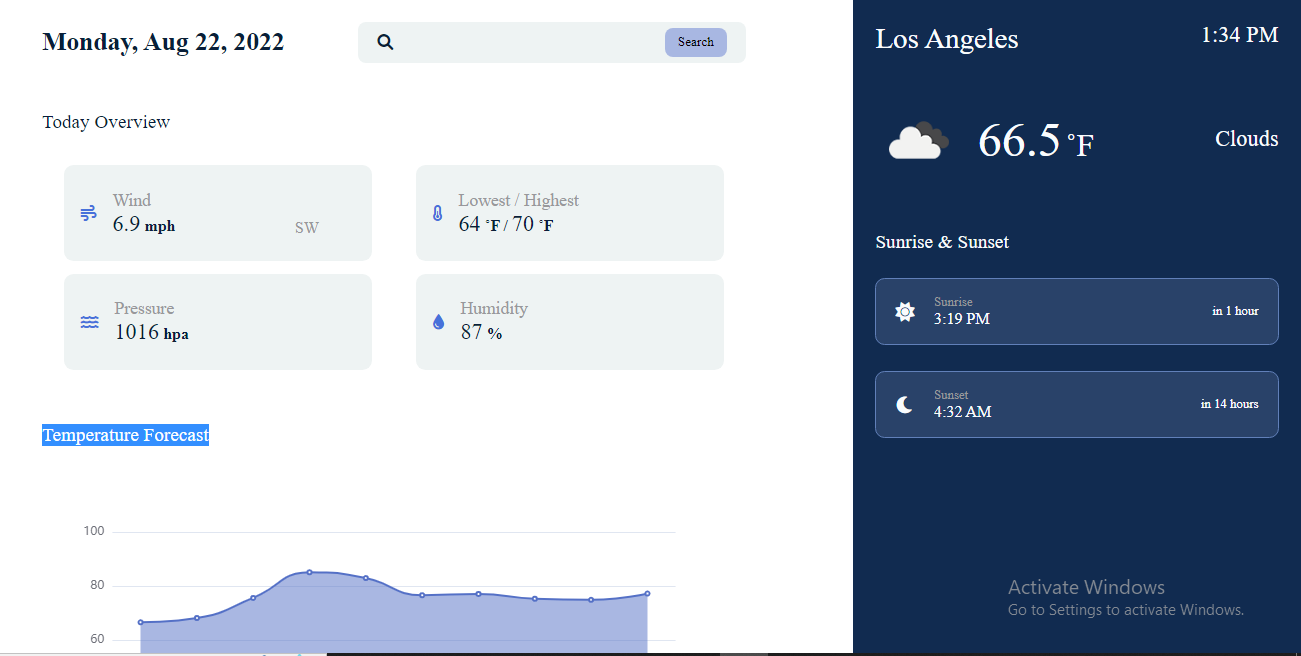Click the magnifying glass search icon

385,42
